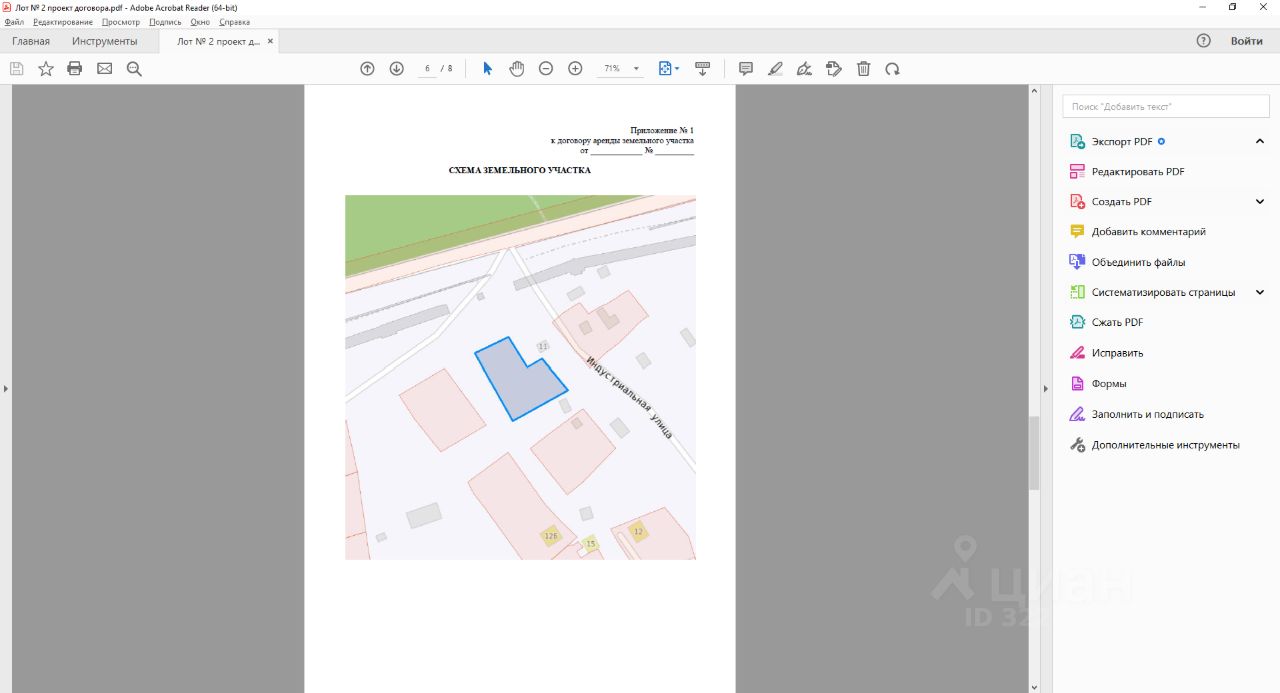
Task: Close the Лот № 2 document tab
Action: pyautogui.click(x=270, y=41)
